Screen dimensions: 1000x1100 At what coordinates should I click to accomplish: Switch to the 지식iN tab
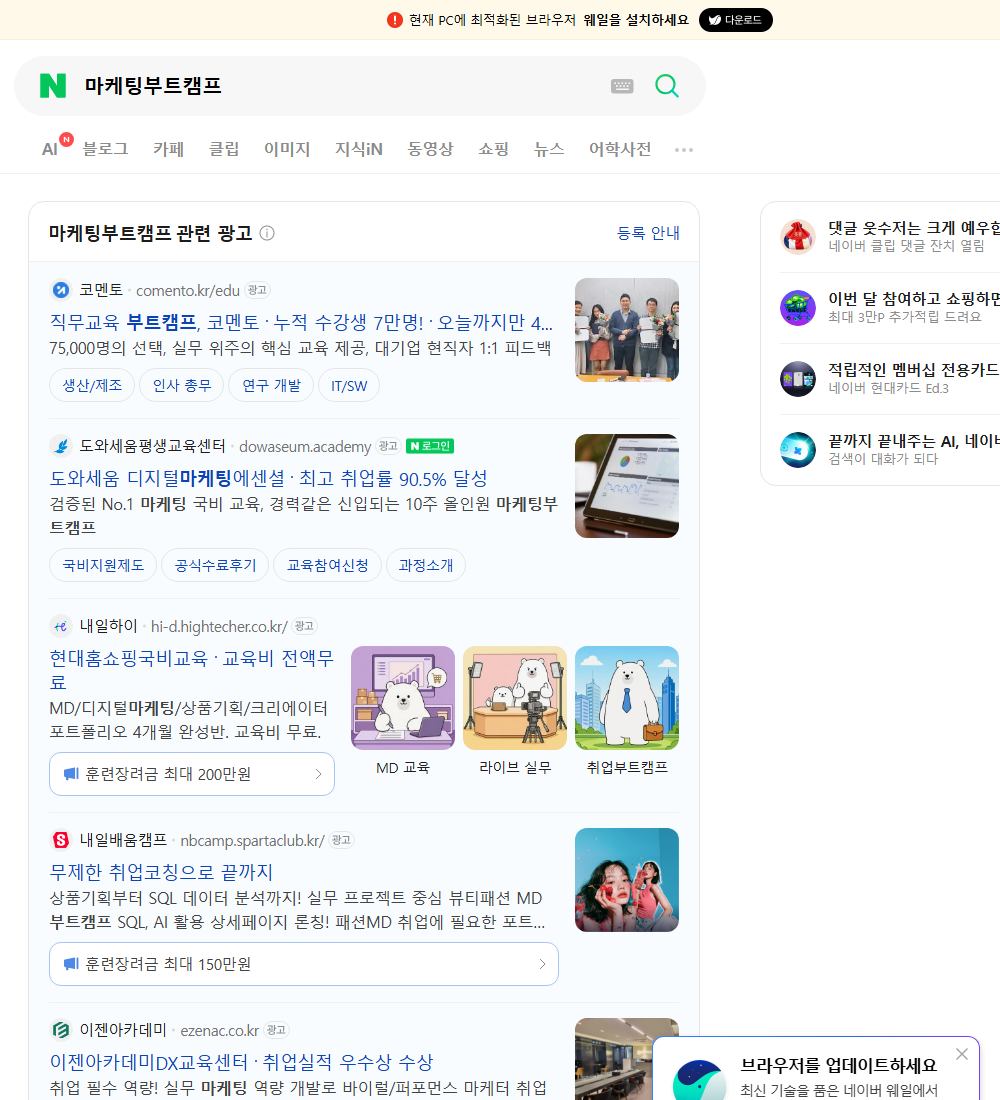point(359,149)
